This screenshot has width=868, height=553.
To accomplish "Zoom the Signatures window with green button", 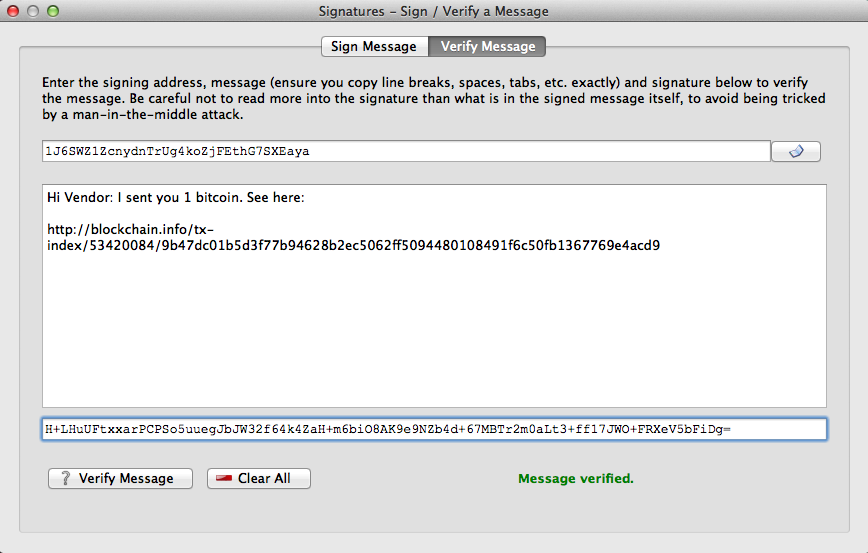I will click(53, 11).
